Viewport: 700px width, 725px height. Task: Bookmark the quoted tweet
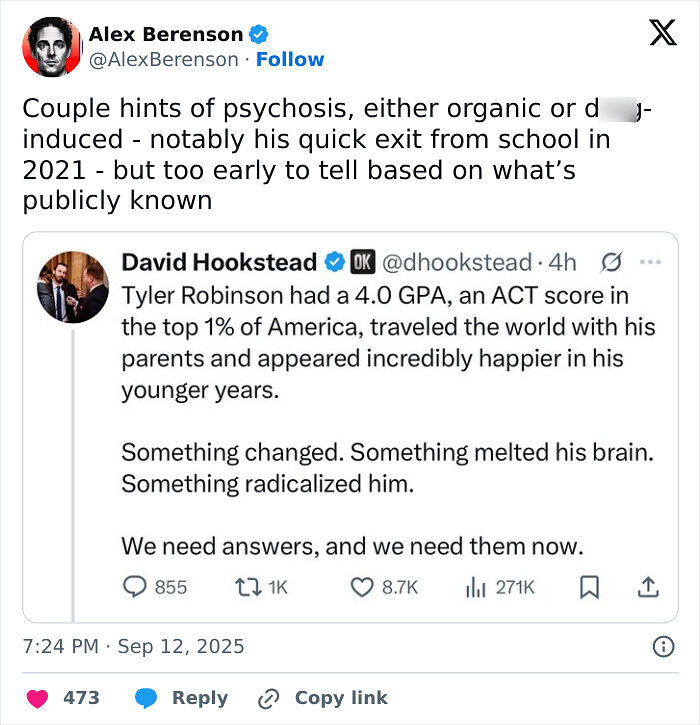click(x=590, y=588)
